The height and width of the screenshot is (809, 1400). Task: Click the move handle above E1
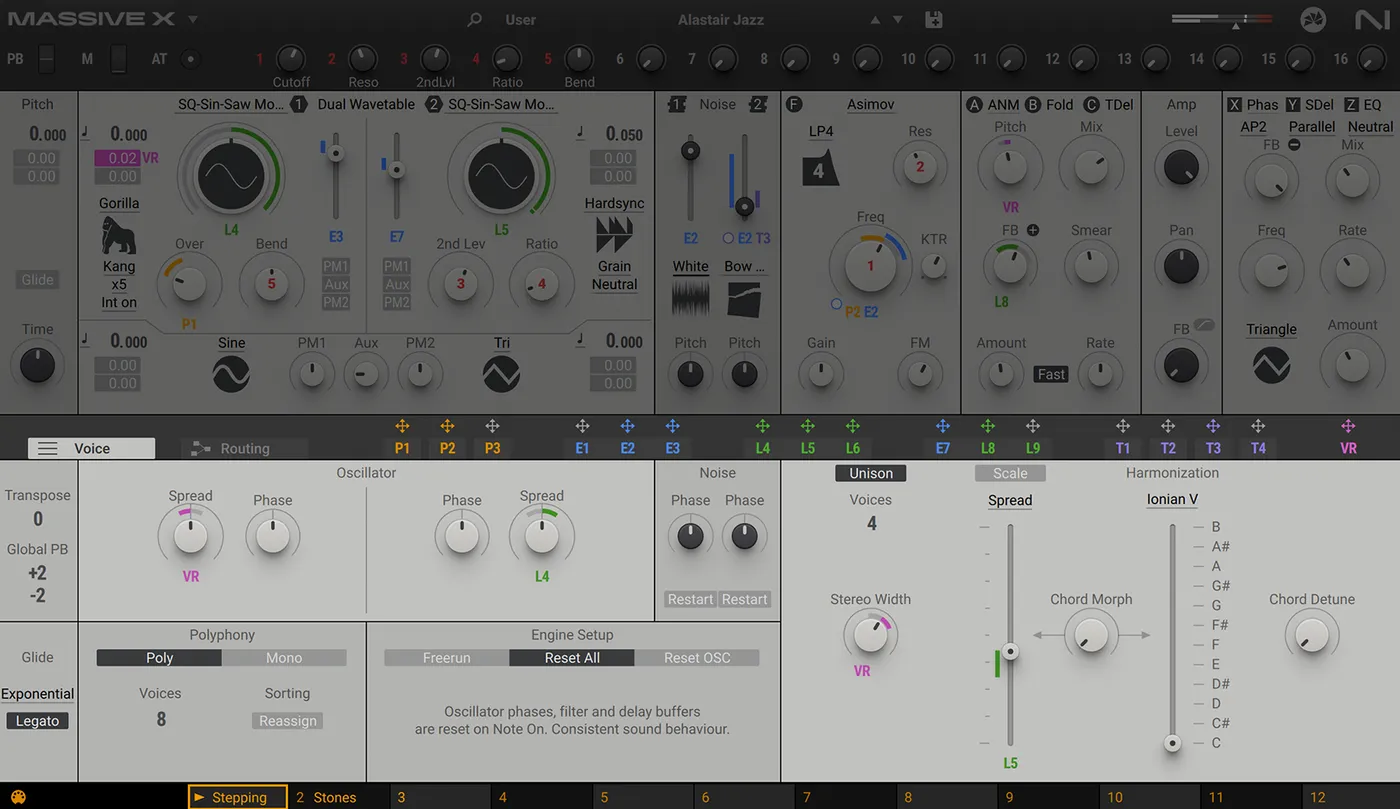(582, 427)
